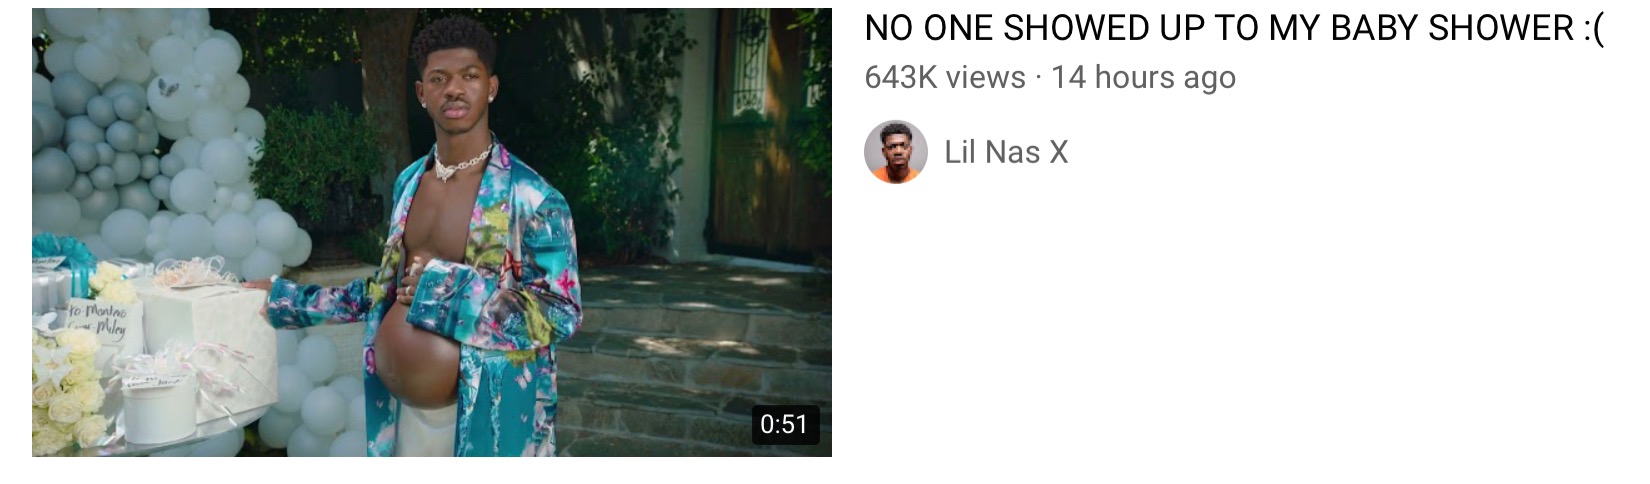Click the white balloon arch in thumbnail

(150, 150)
